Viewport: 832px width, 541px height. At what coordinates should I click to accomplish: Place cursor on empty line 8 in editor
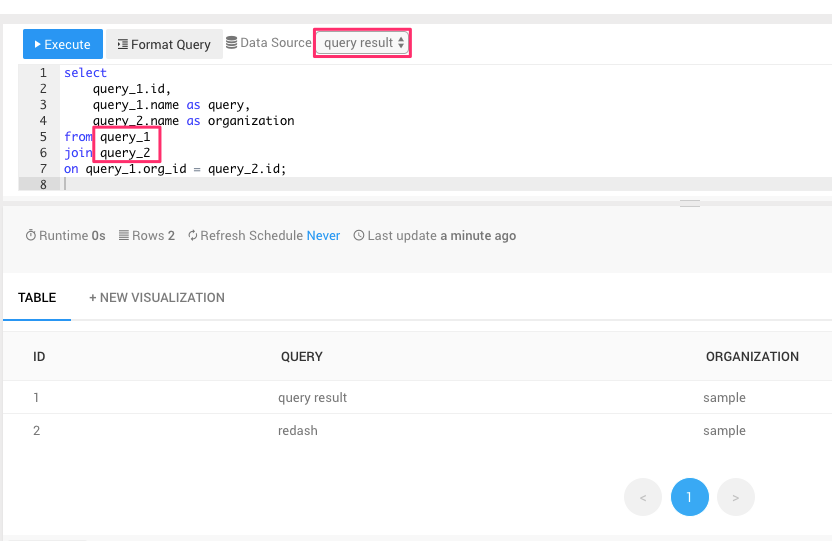tap(300, 185)
